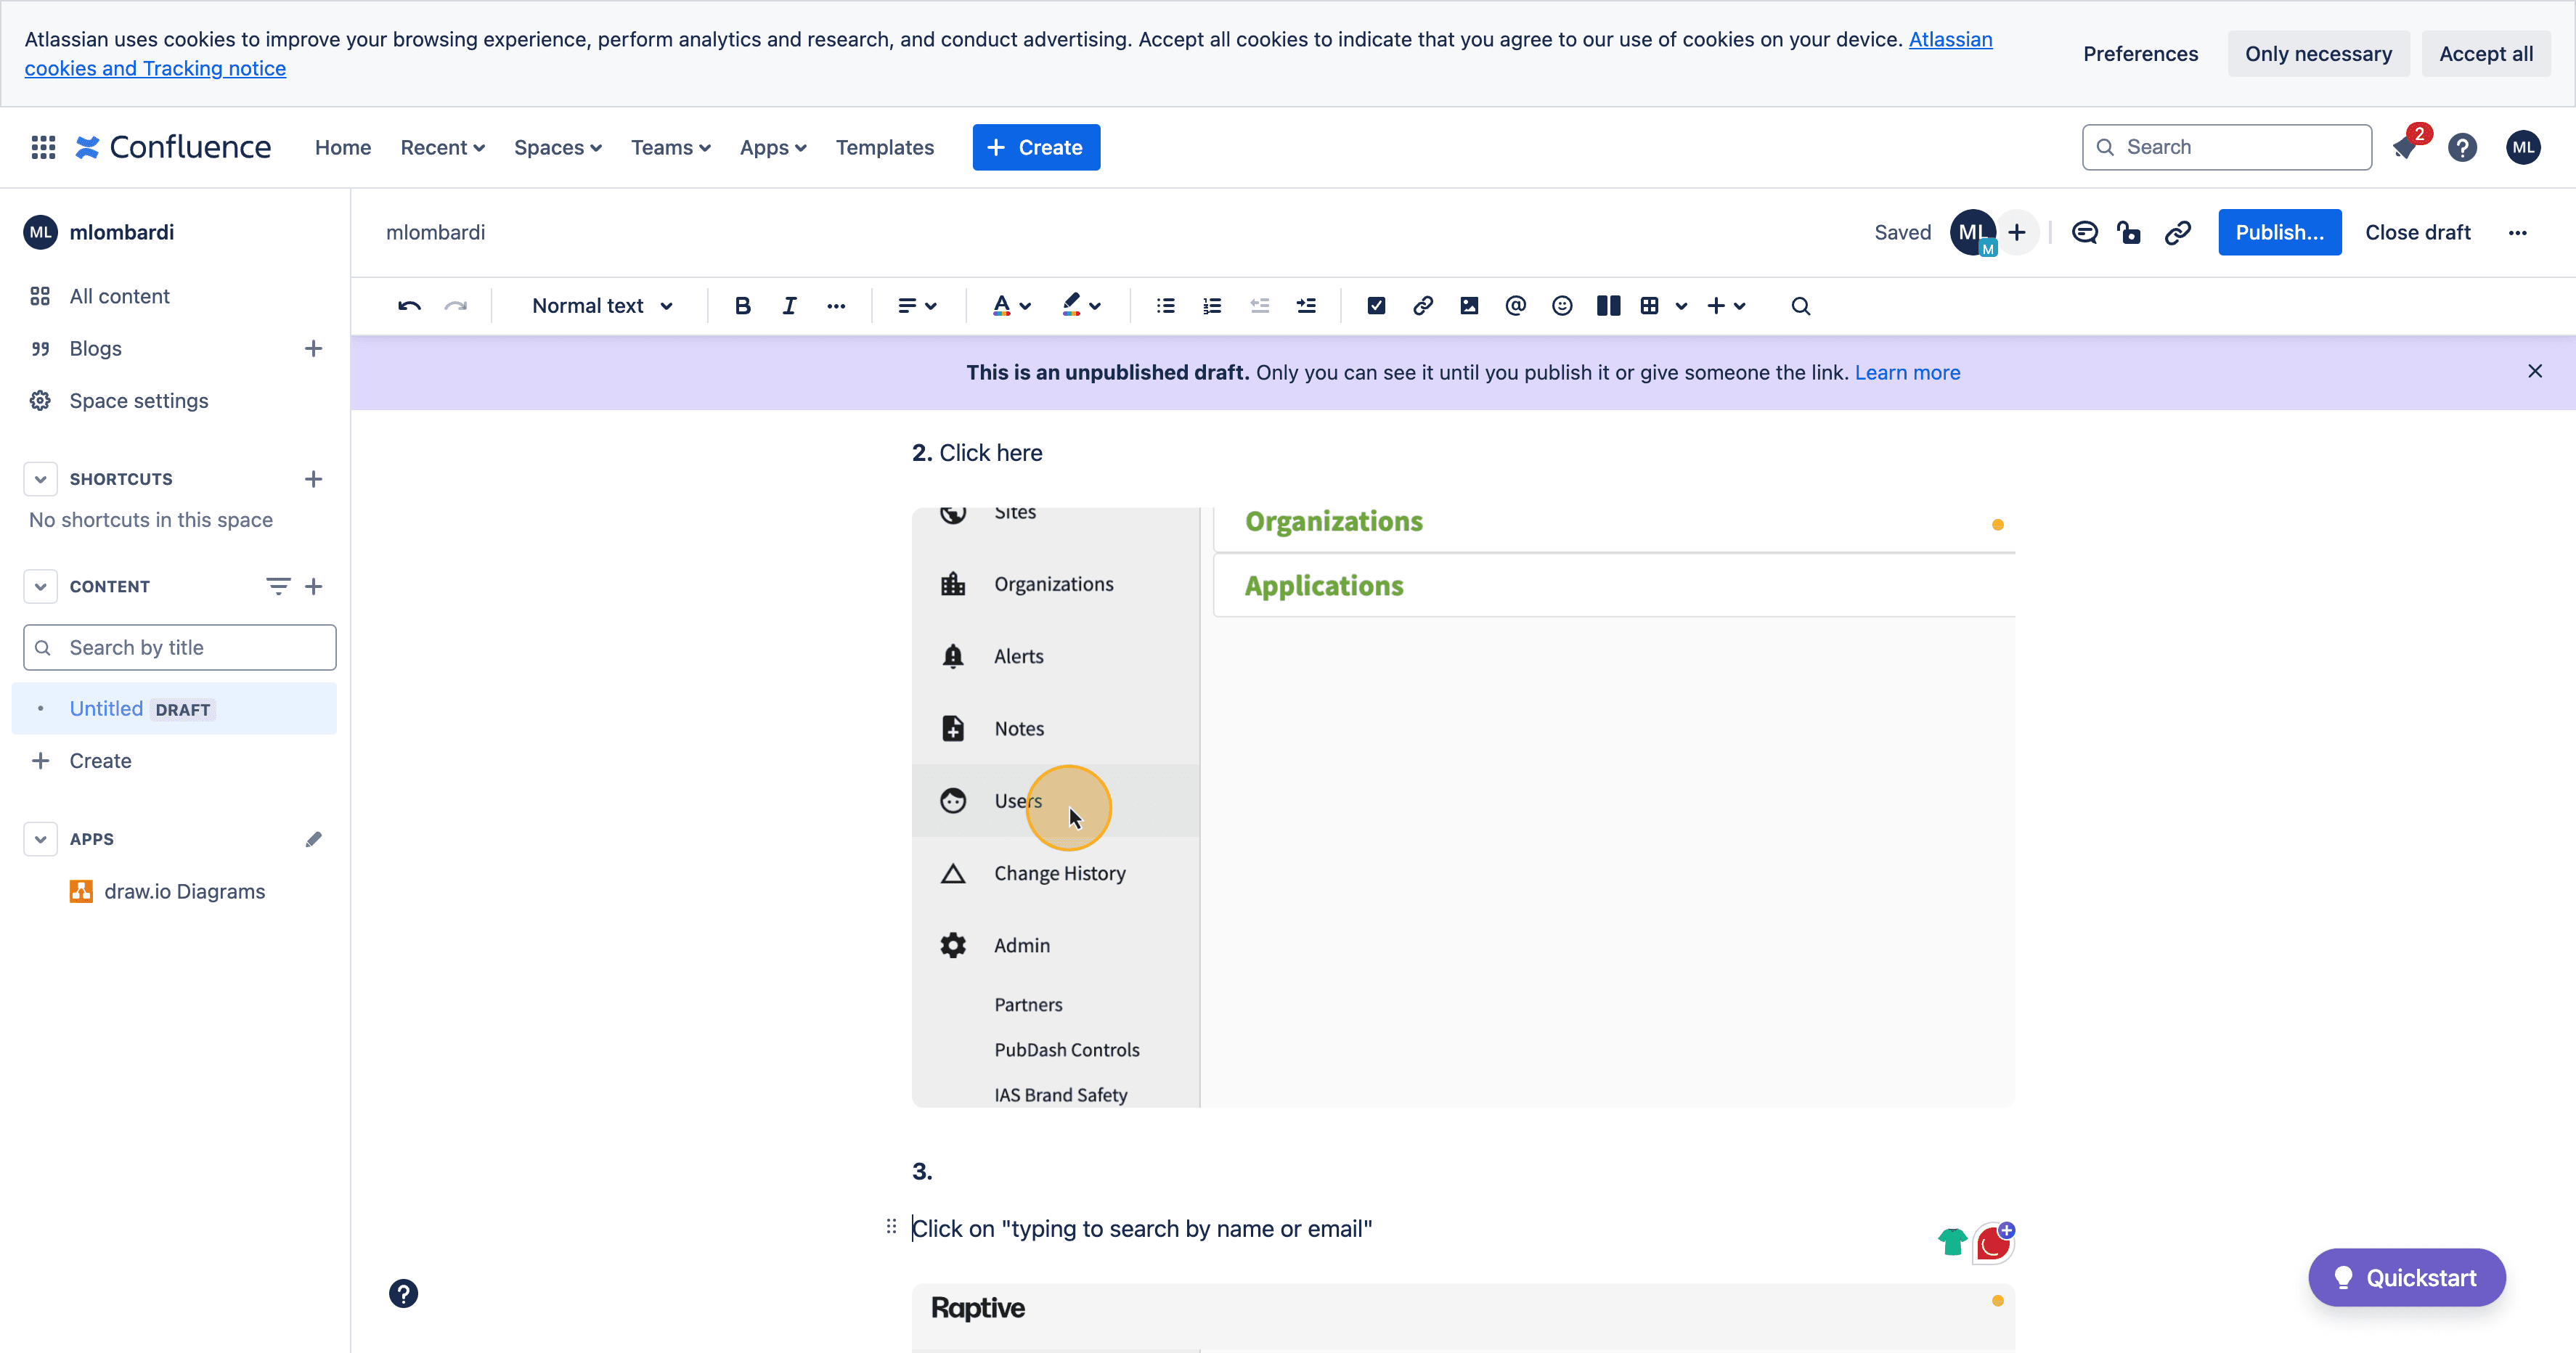Insert a columns layout
This screenshot has width=2576, height=1353.
click(x=1608, y=306)
